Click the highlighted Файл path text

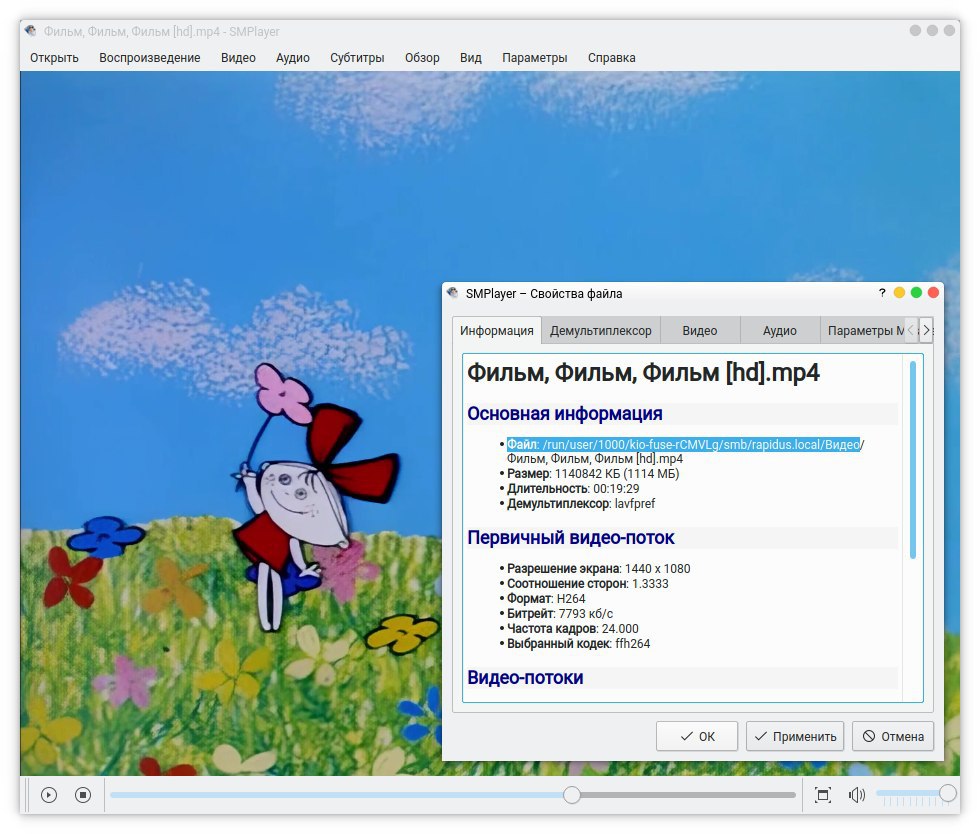(683, 445)
